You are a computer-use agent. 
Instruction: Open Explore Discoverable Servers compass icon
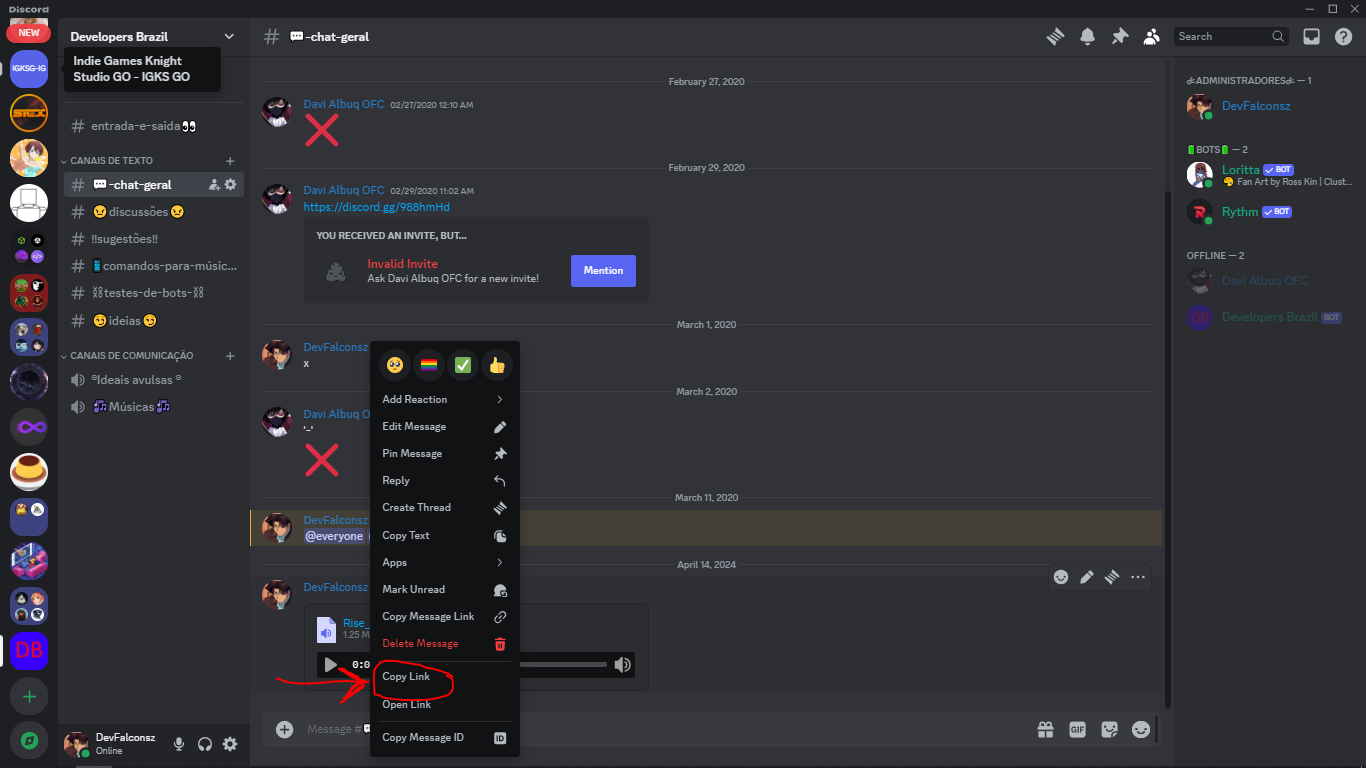29,741
